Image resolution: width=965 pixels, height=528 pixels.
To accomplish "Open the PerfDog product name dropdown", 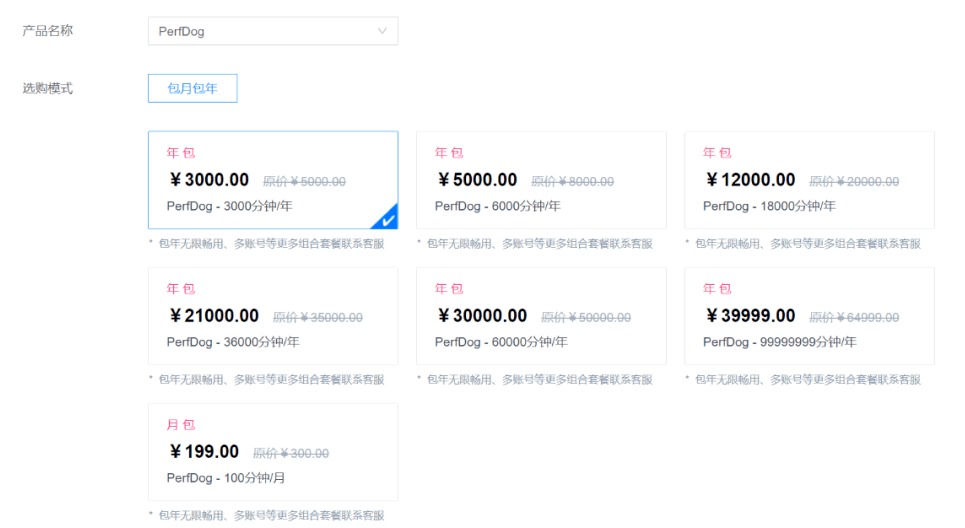I will (273, 31).
